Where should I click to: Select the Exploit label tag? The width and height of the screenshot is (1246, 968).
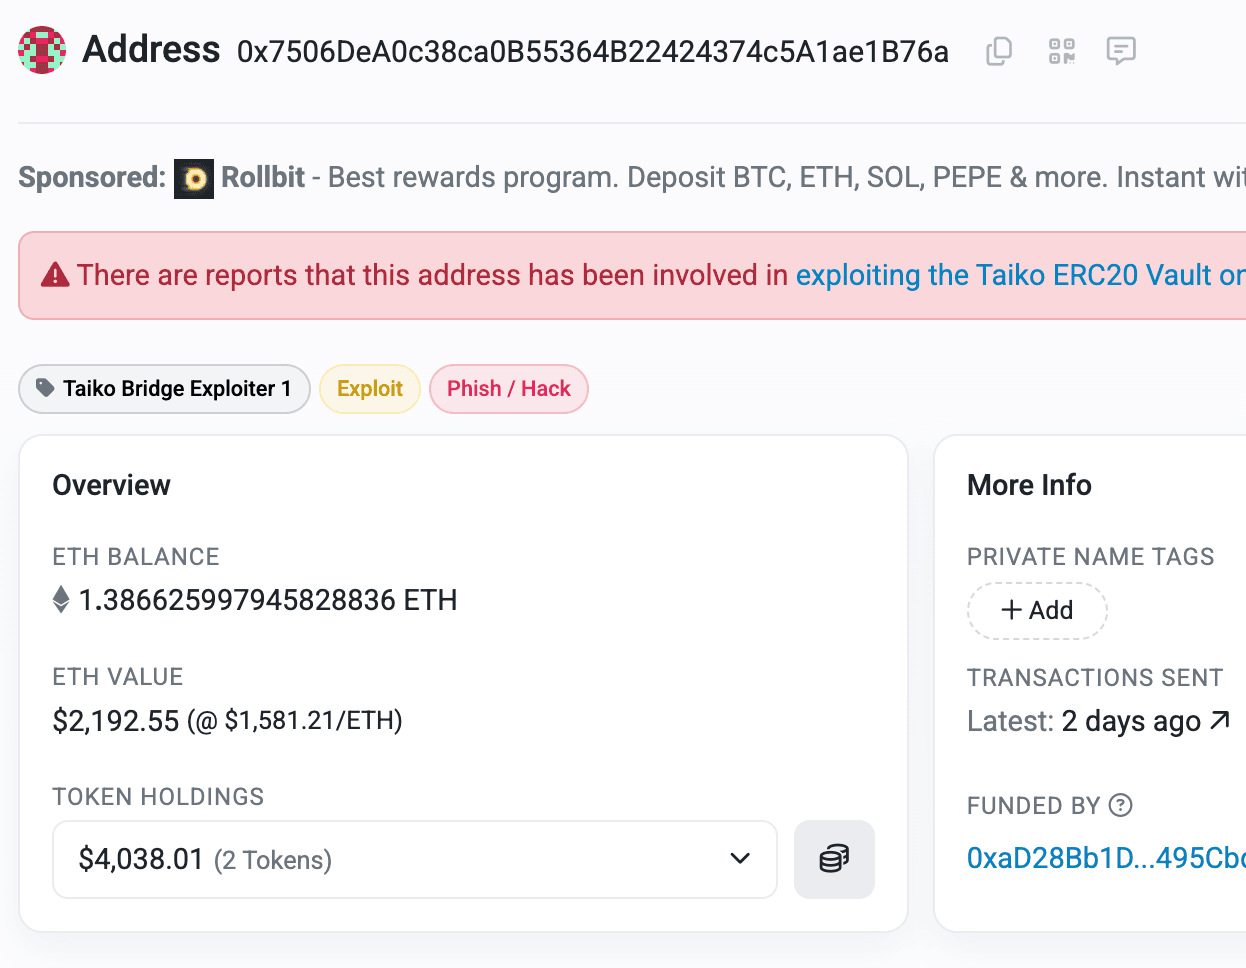coord(370,389)
